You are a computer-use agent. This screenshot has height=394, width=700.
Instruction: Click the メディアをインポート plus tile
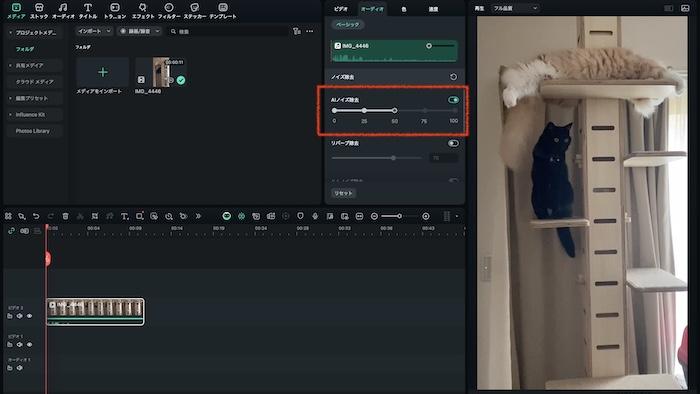(x=103, y=72)
